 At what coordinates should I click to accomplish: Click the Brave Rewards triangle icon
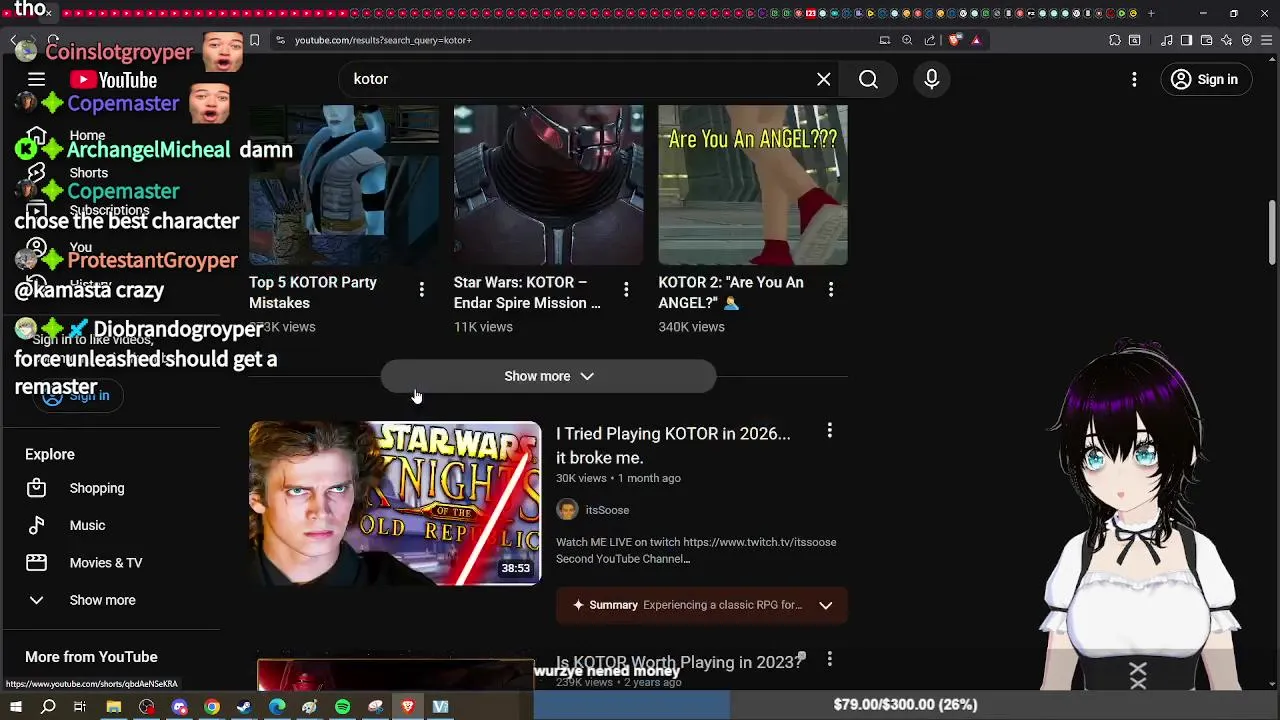click(x=976, y=40)
